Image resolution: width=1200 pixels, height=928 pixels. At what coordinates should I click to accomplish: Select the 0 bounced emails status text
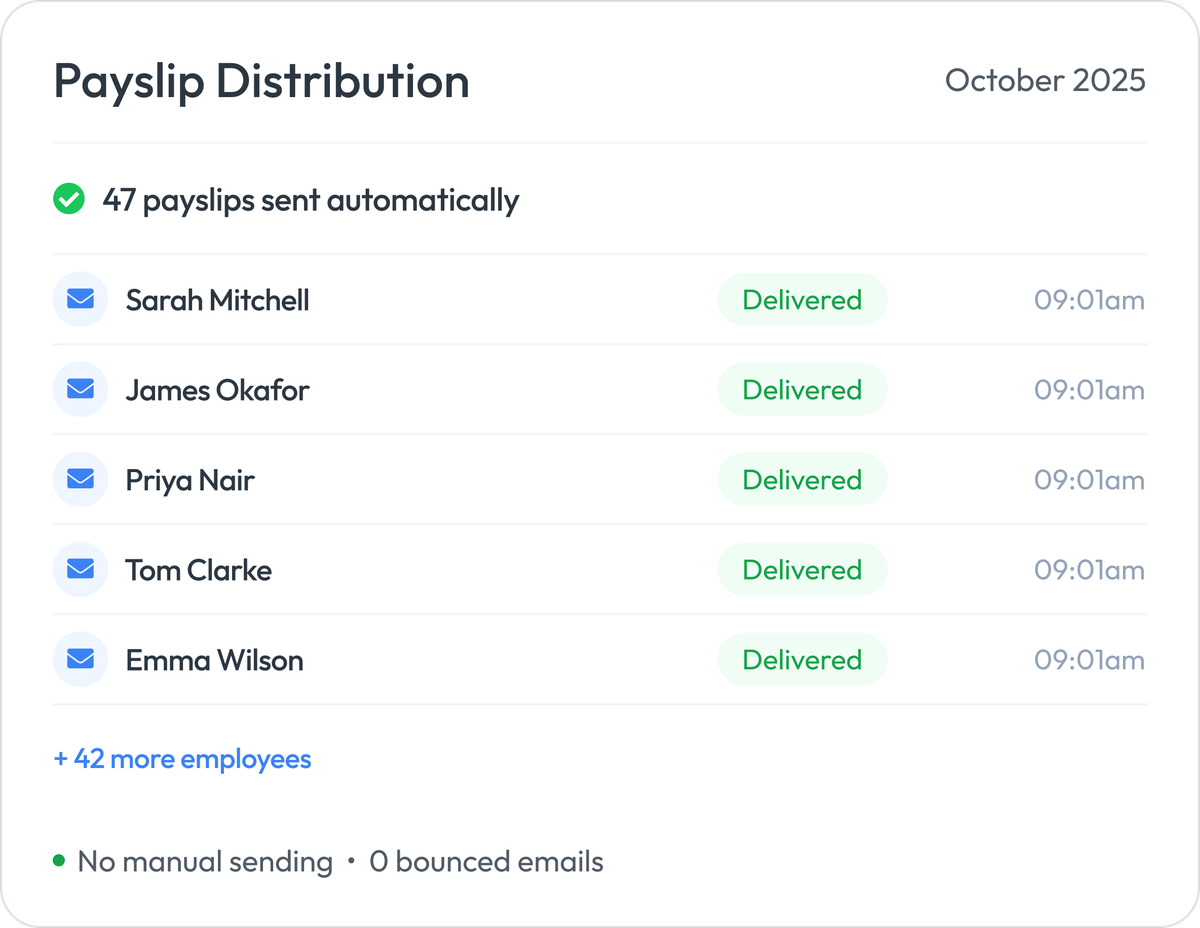tap(486, 861)
